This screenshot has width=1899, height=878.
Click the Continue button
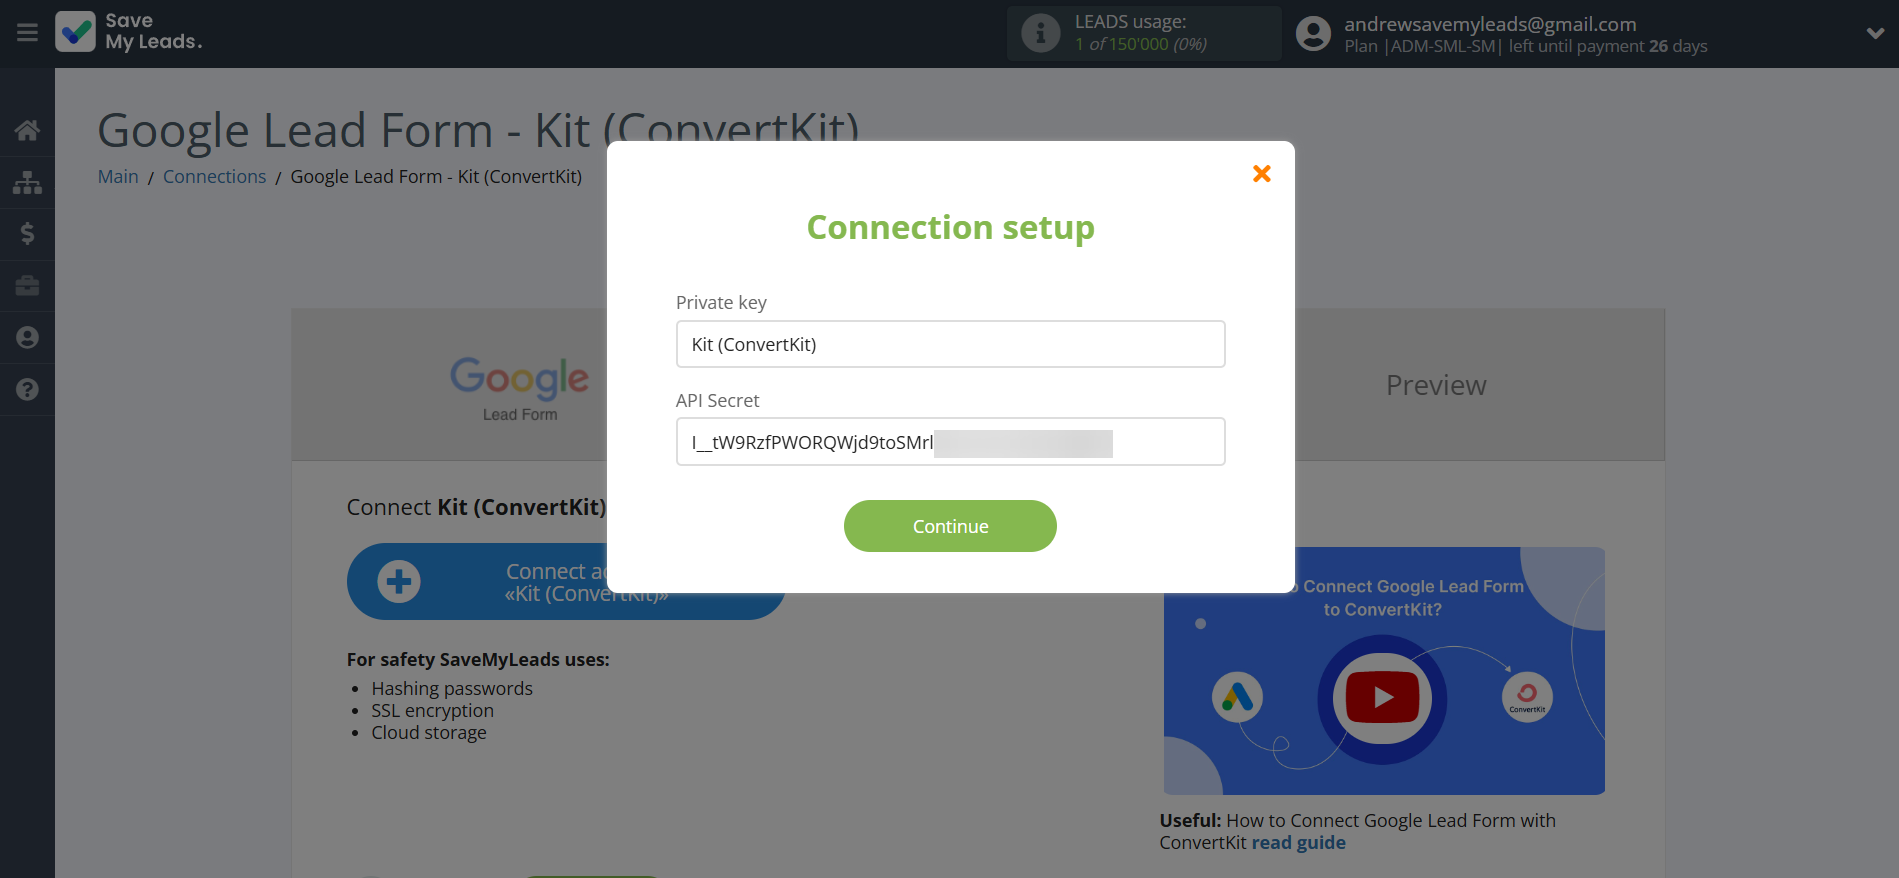click(950, 526)
